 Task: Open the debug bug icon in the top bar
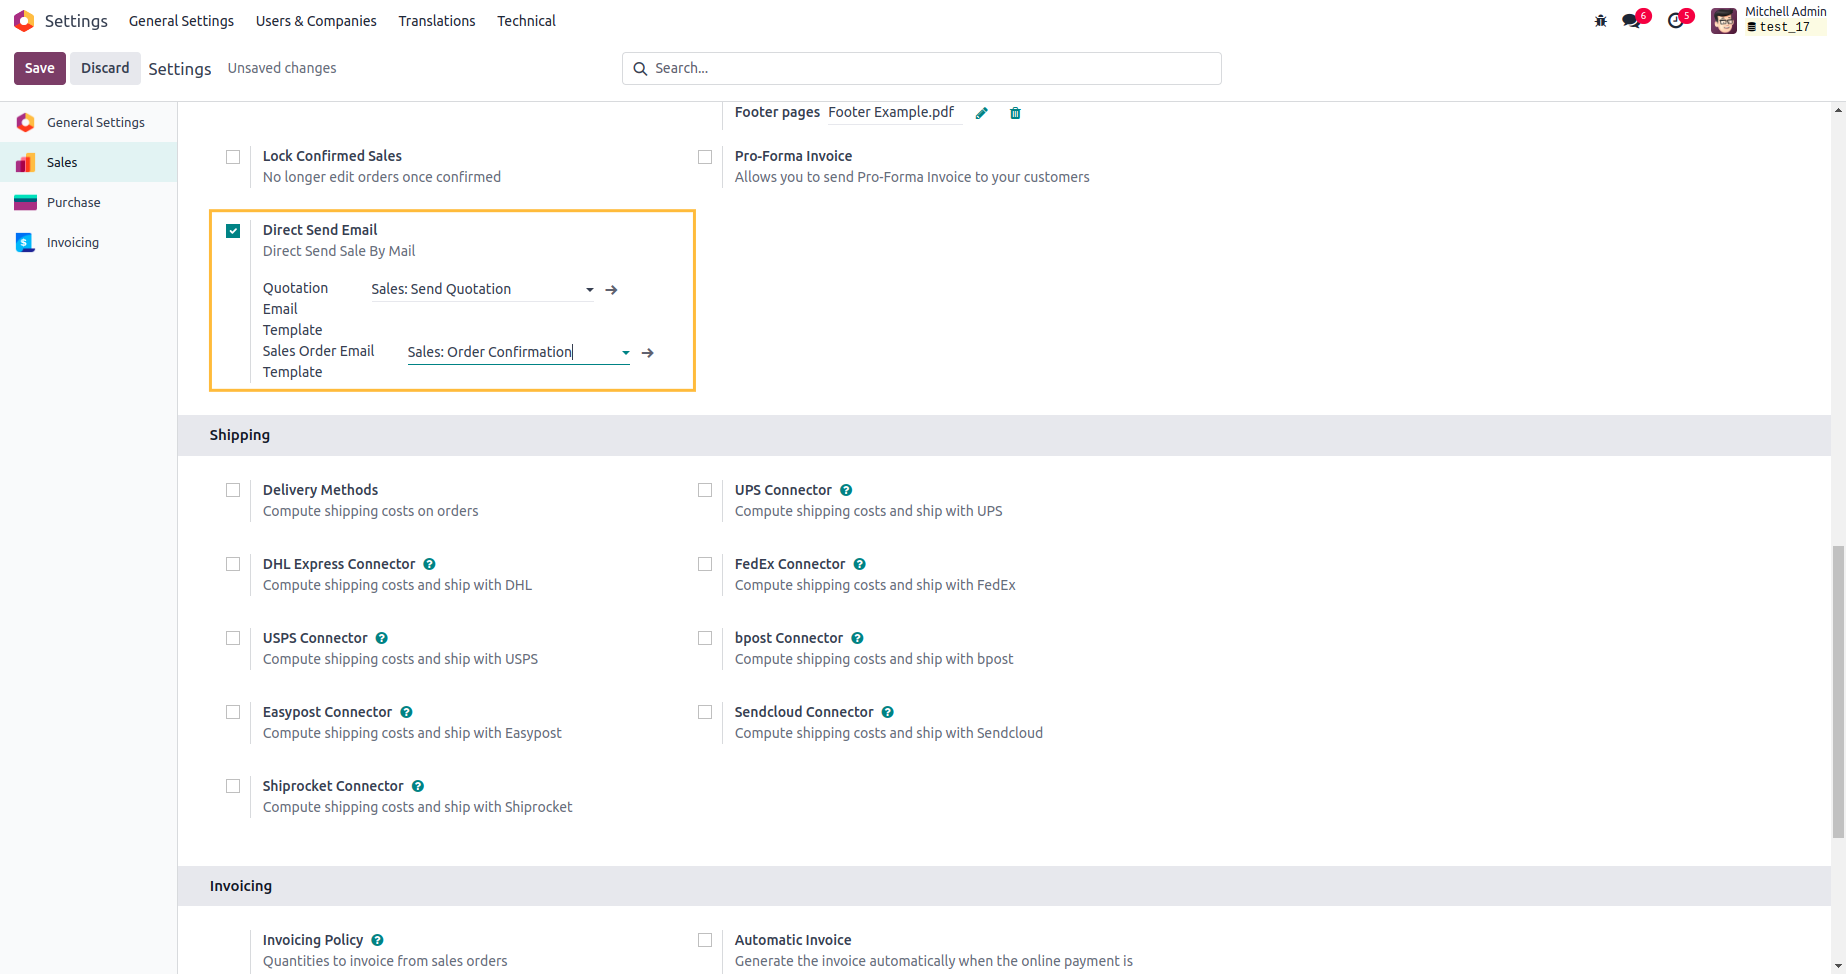(1600, 21)
